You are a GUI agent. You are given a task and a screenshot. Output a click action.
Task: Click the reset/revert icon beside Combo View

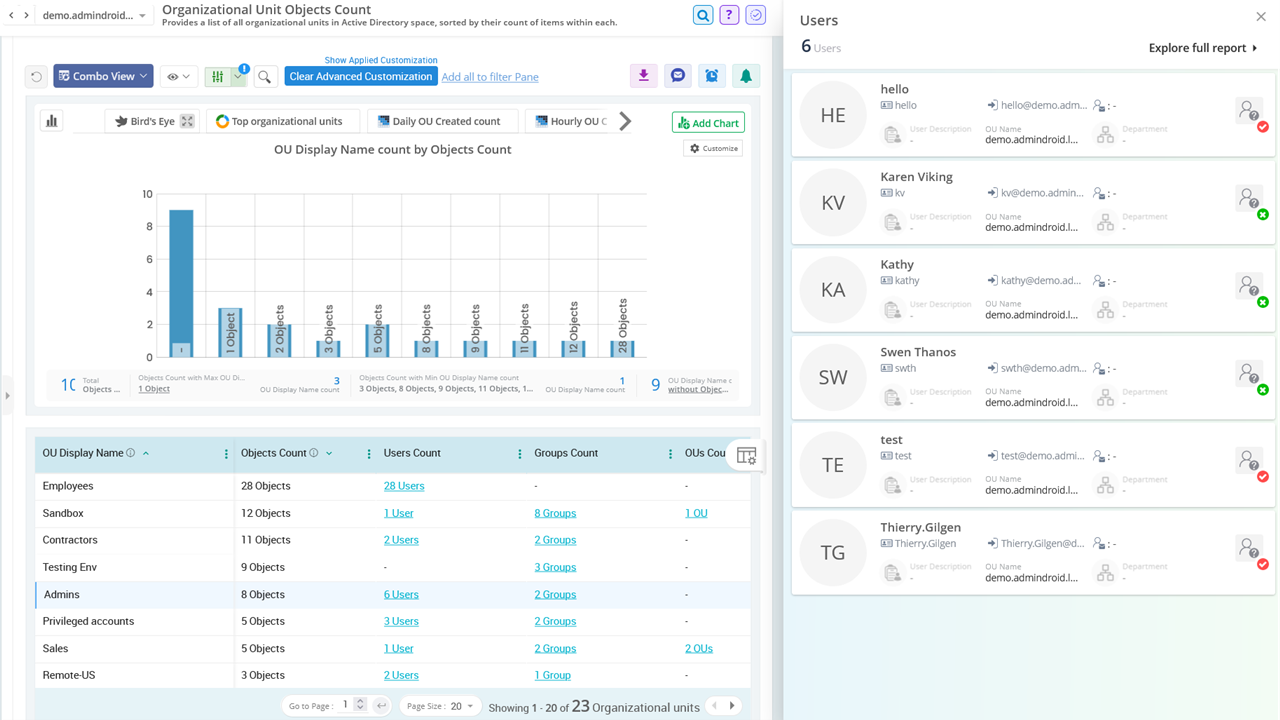point(37,75)
